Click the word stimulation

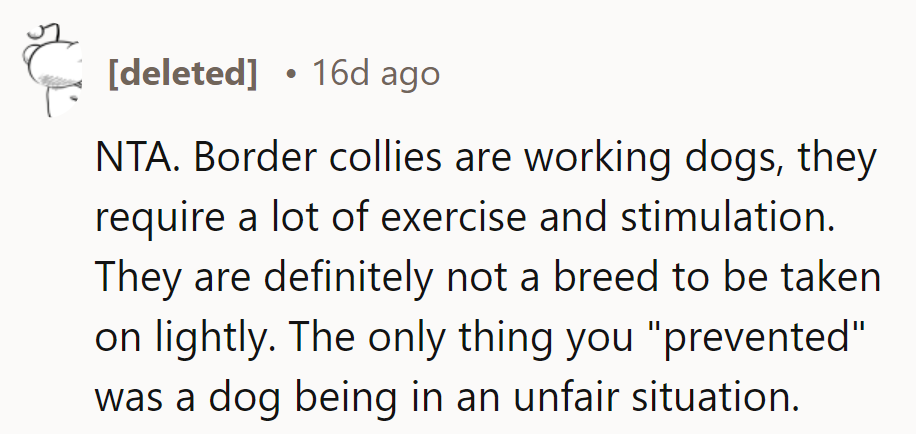tap(726, 218)
